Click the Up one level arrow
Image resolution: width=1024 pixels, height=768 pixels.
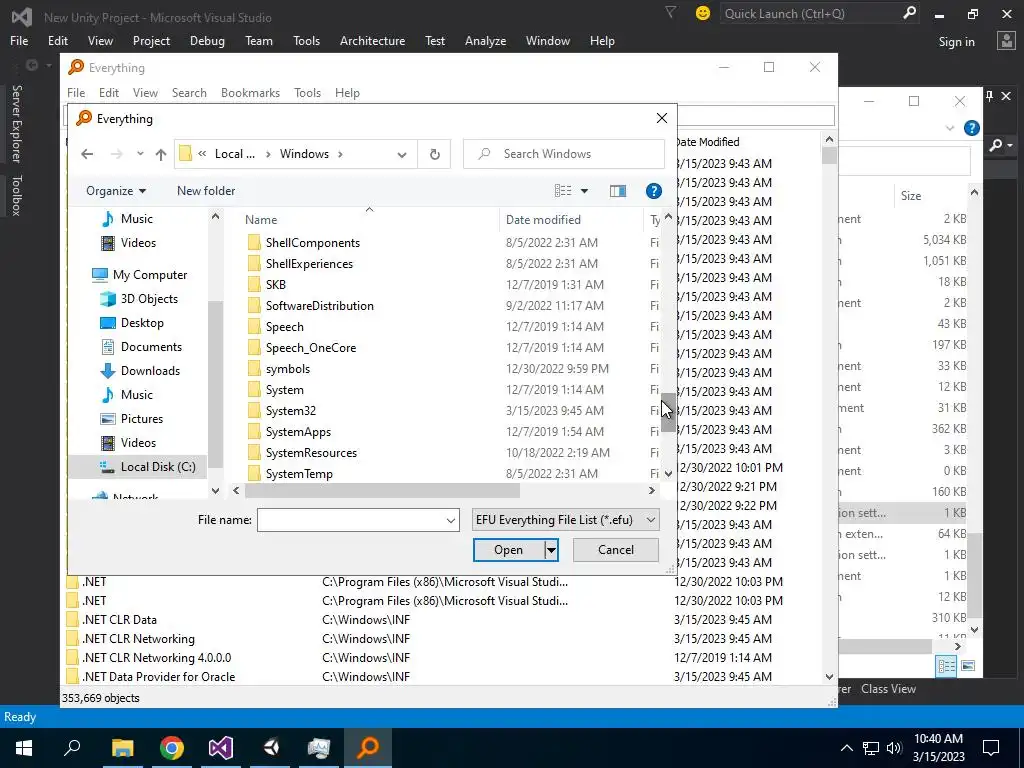pos(161,154)
